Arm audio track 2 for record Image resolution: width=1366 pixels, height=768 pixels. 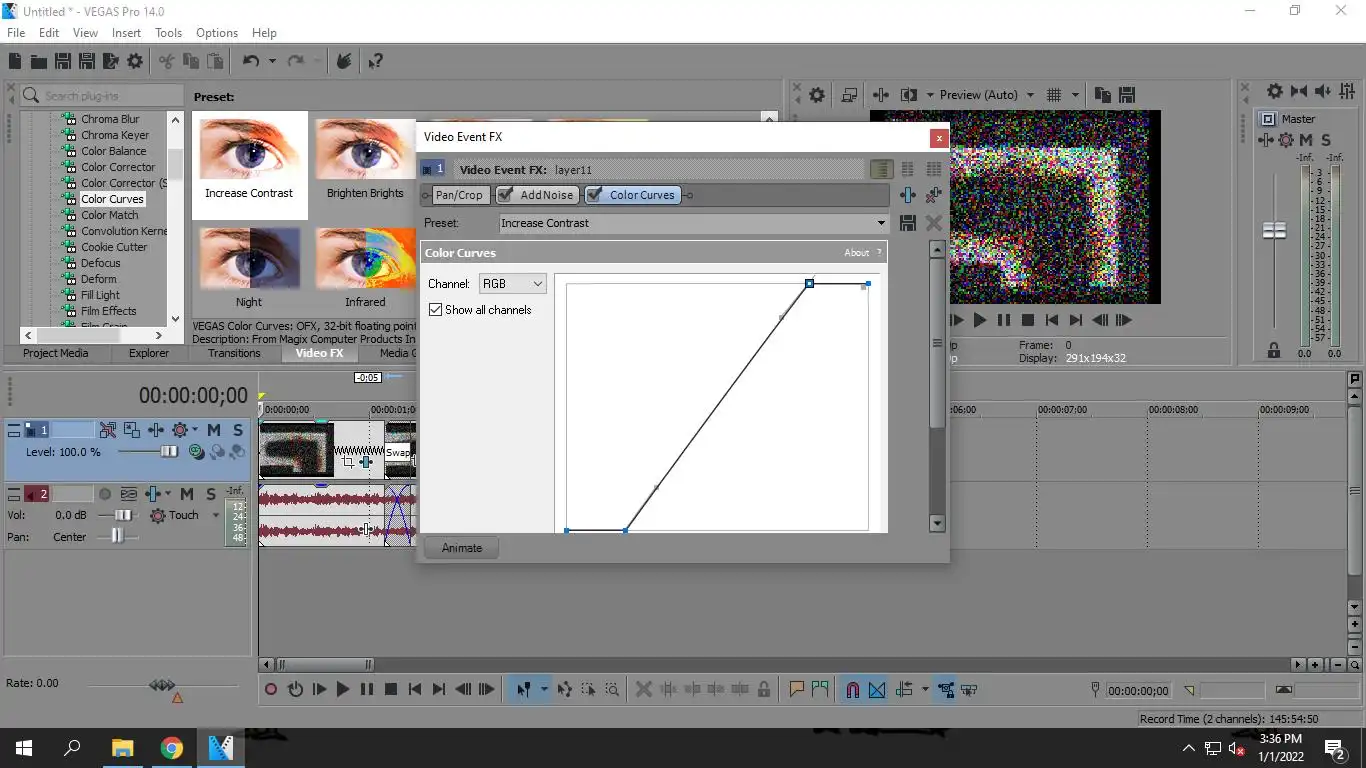pos(105,494)
